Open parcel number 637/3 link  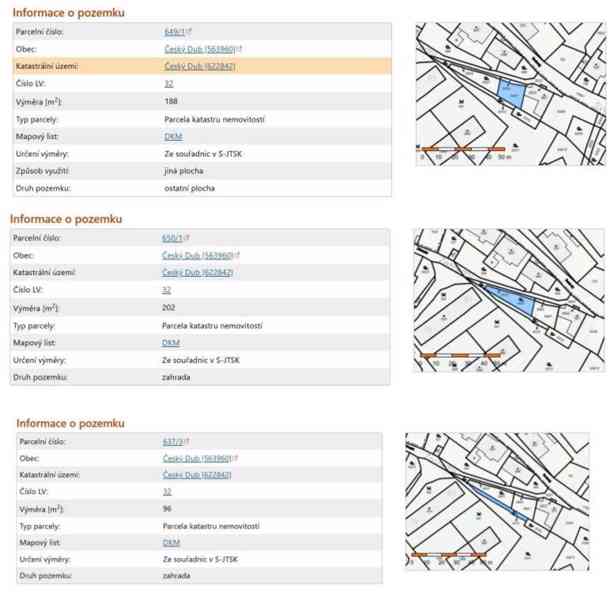pos(172,442)
